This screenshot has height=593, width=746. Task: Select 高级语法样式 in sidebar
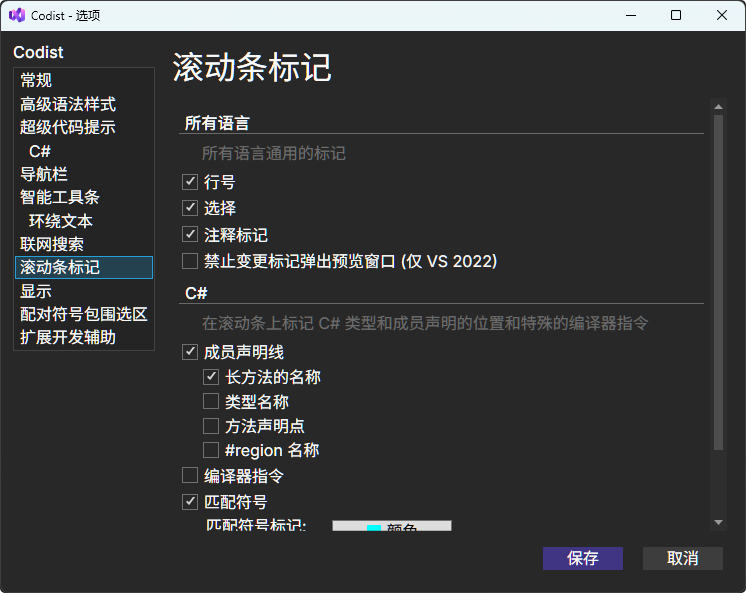pos(68,104)
